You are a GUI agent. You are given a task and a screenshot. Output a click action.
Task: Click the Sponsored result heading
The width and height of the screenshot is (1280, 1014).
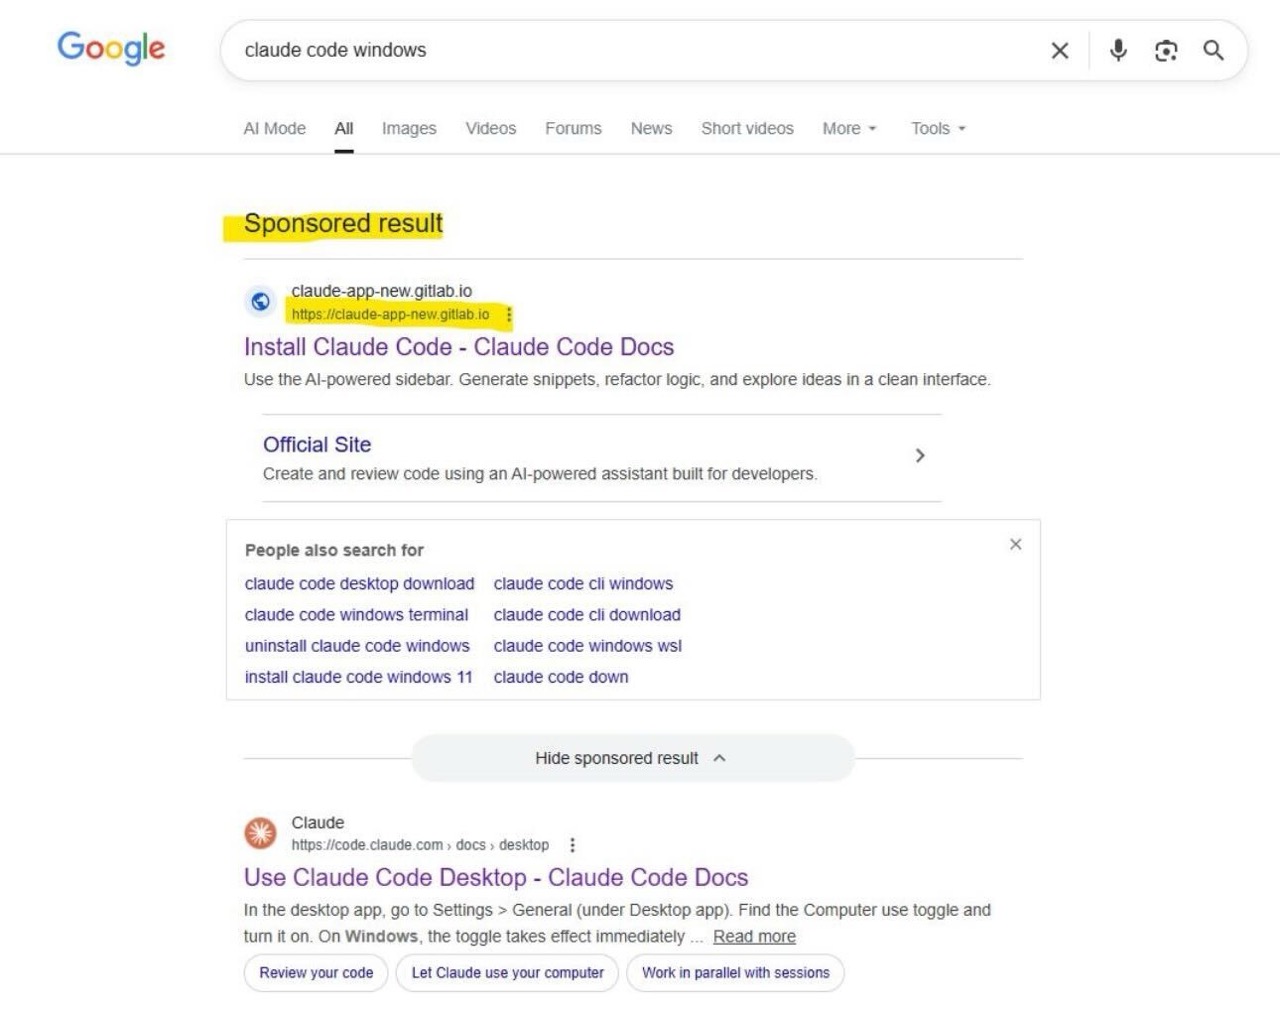point(343,224)
